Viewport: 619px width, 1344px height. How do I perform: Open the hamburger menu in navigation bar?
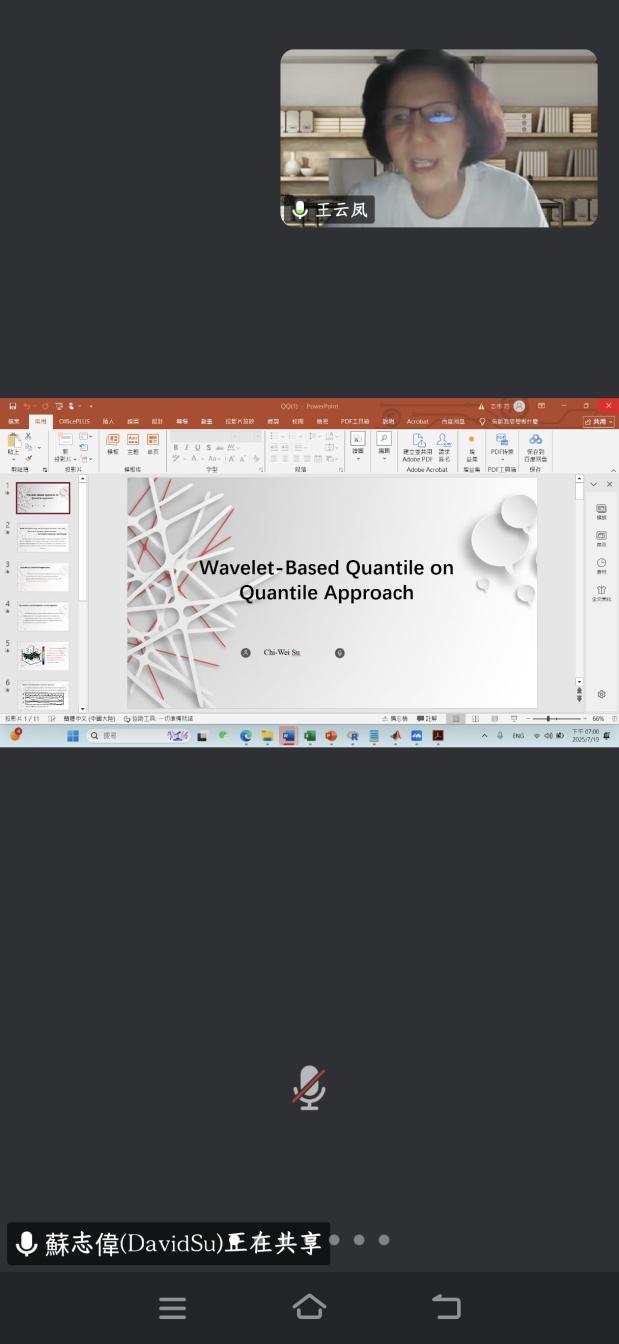172,1307
